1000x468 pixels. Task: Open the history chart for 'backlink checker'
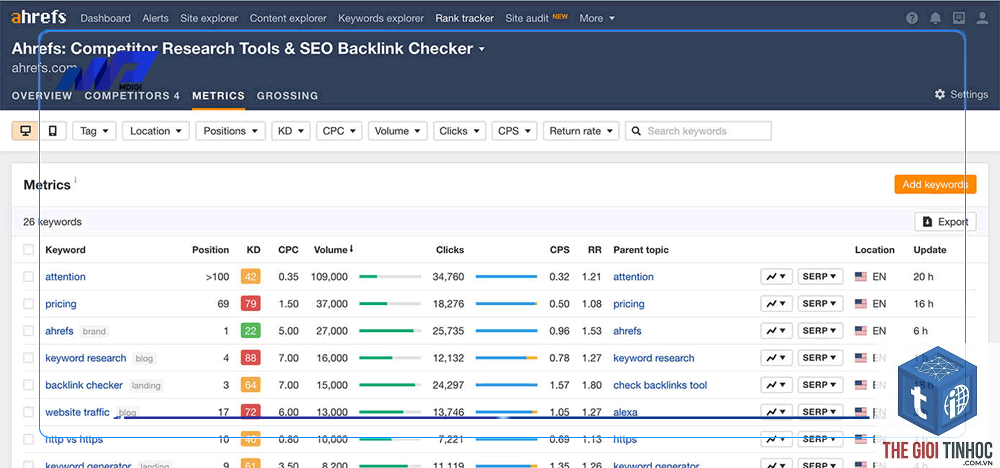776,385
